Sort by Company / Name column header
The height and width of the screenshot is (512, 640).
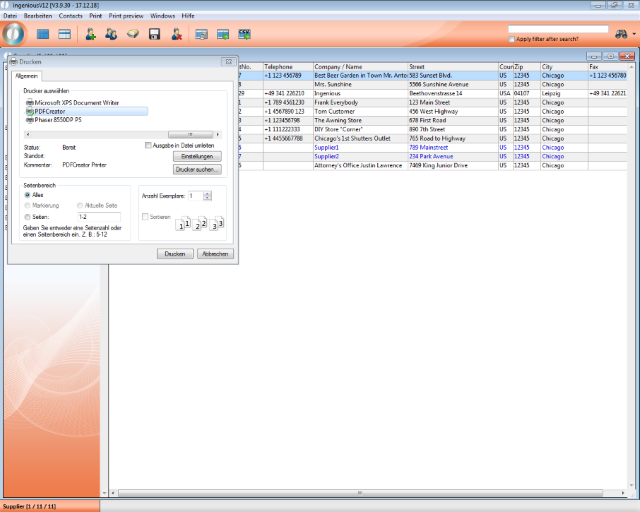(360, 67)
